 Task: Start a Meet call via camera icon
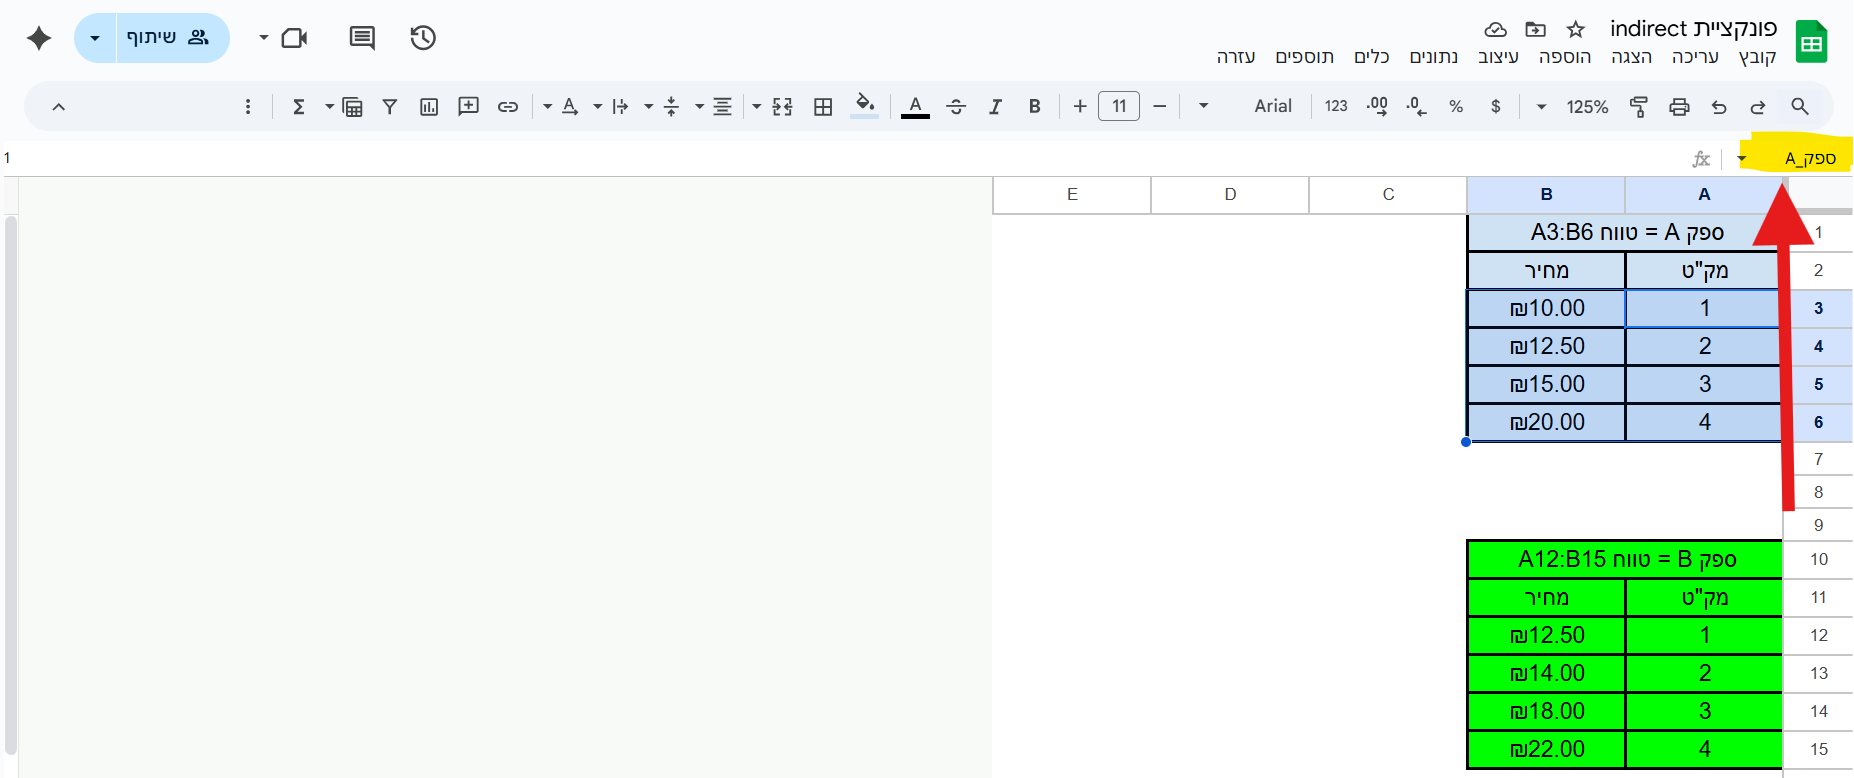295,38
